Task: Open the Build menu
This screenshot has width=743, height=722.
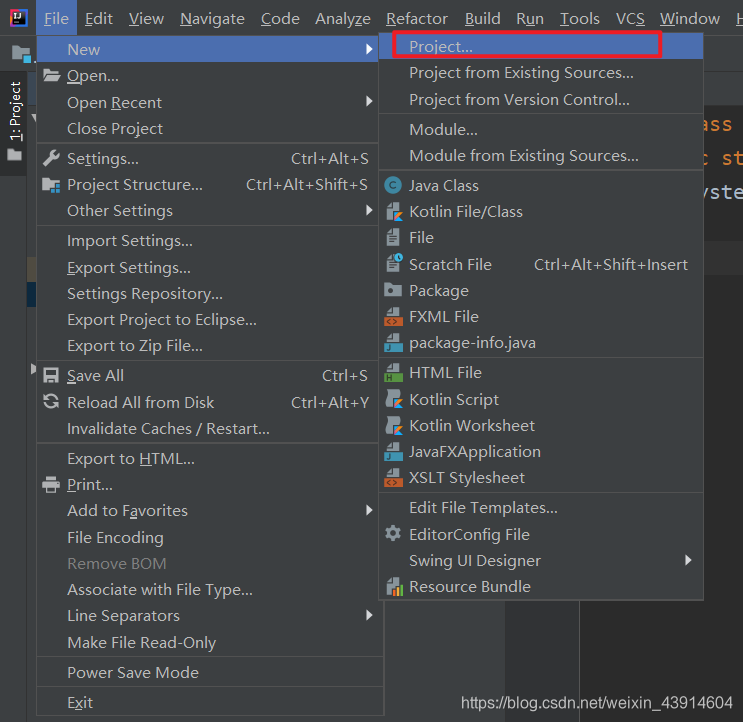Action: 482,18
